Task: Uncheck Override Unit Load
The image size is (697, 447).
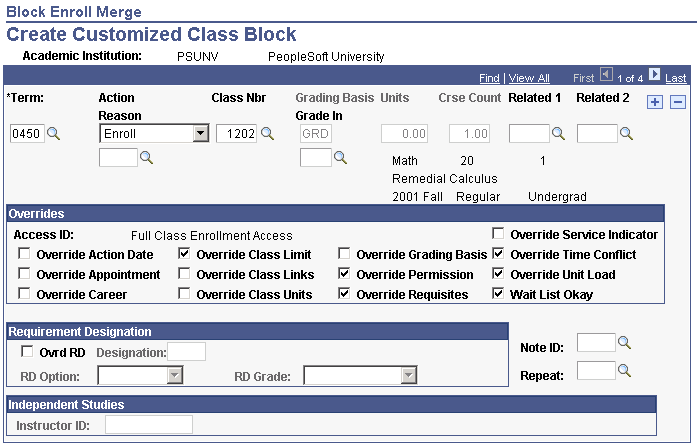Action: 498,273
